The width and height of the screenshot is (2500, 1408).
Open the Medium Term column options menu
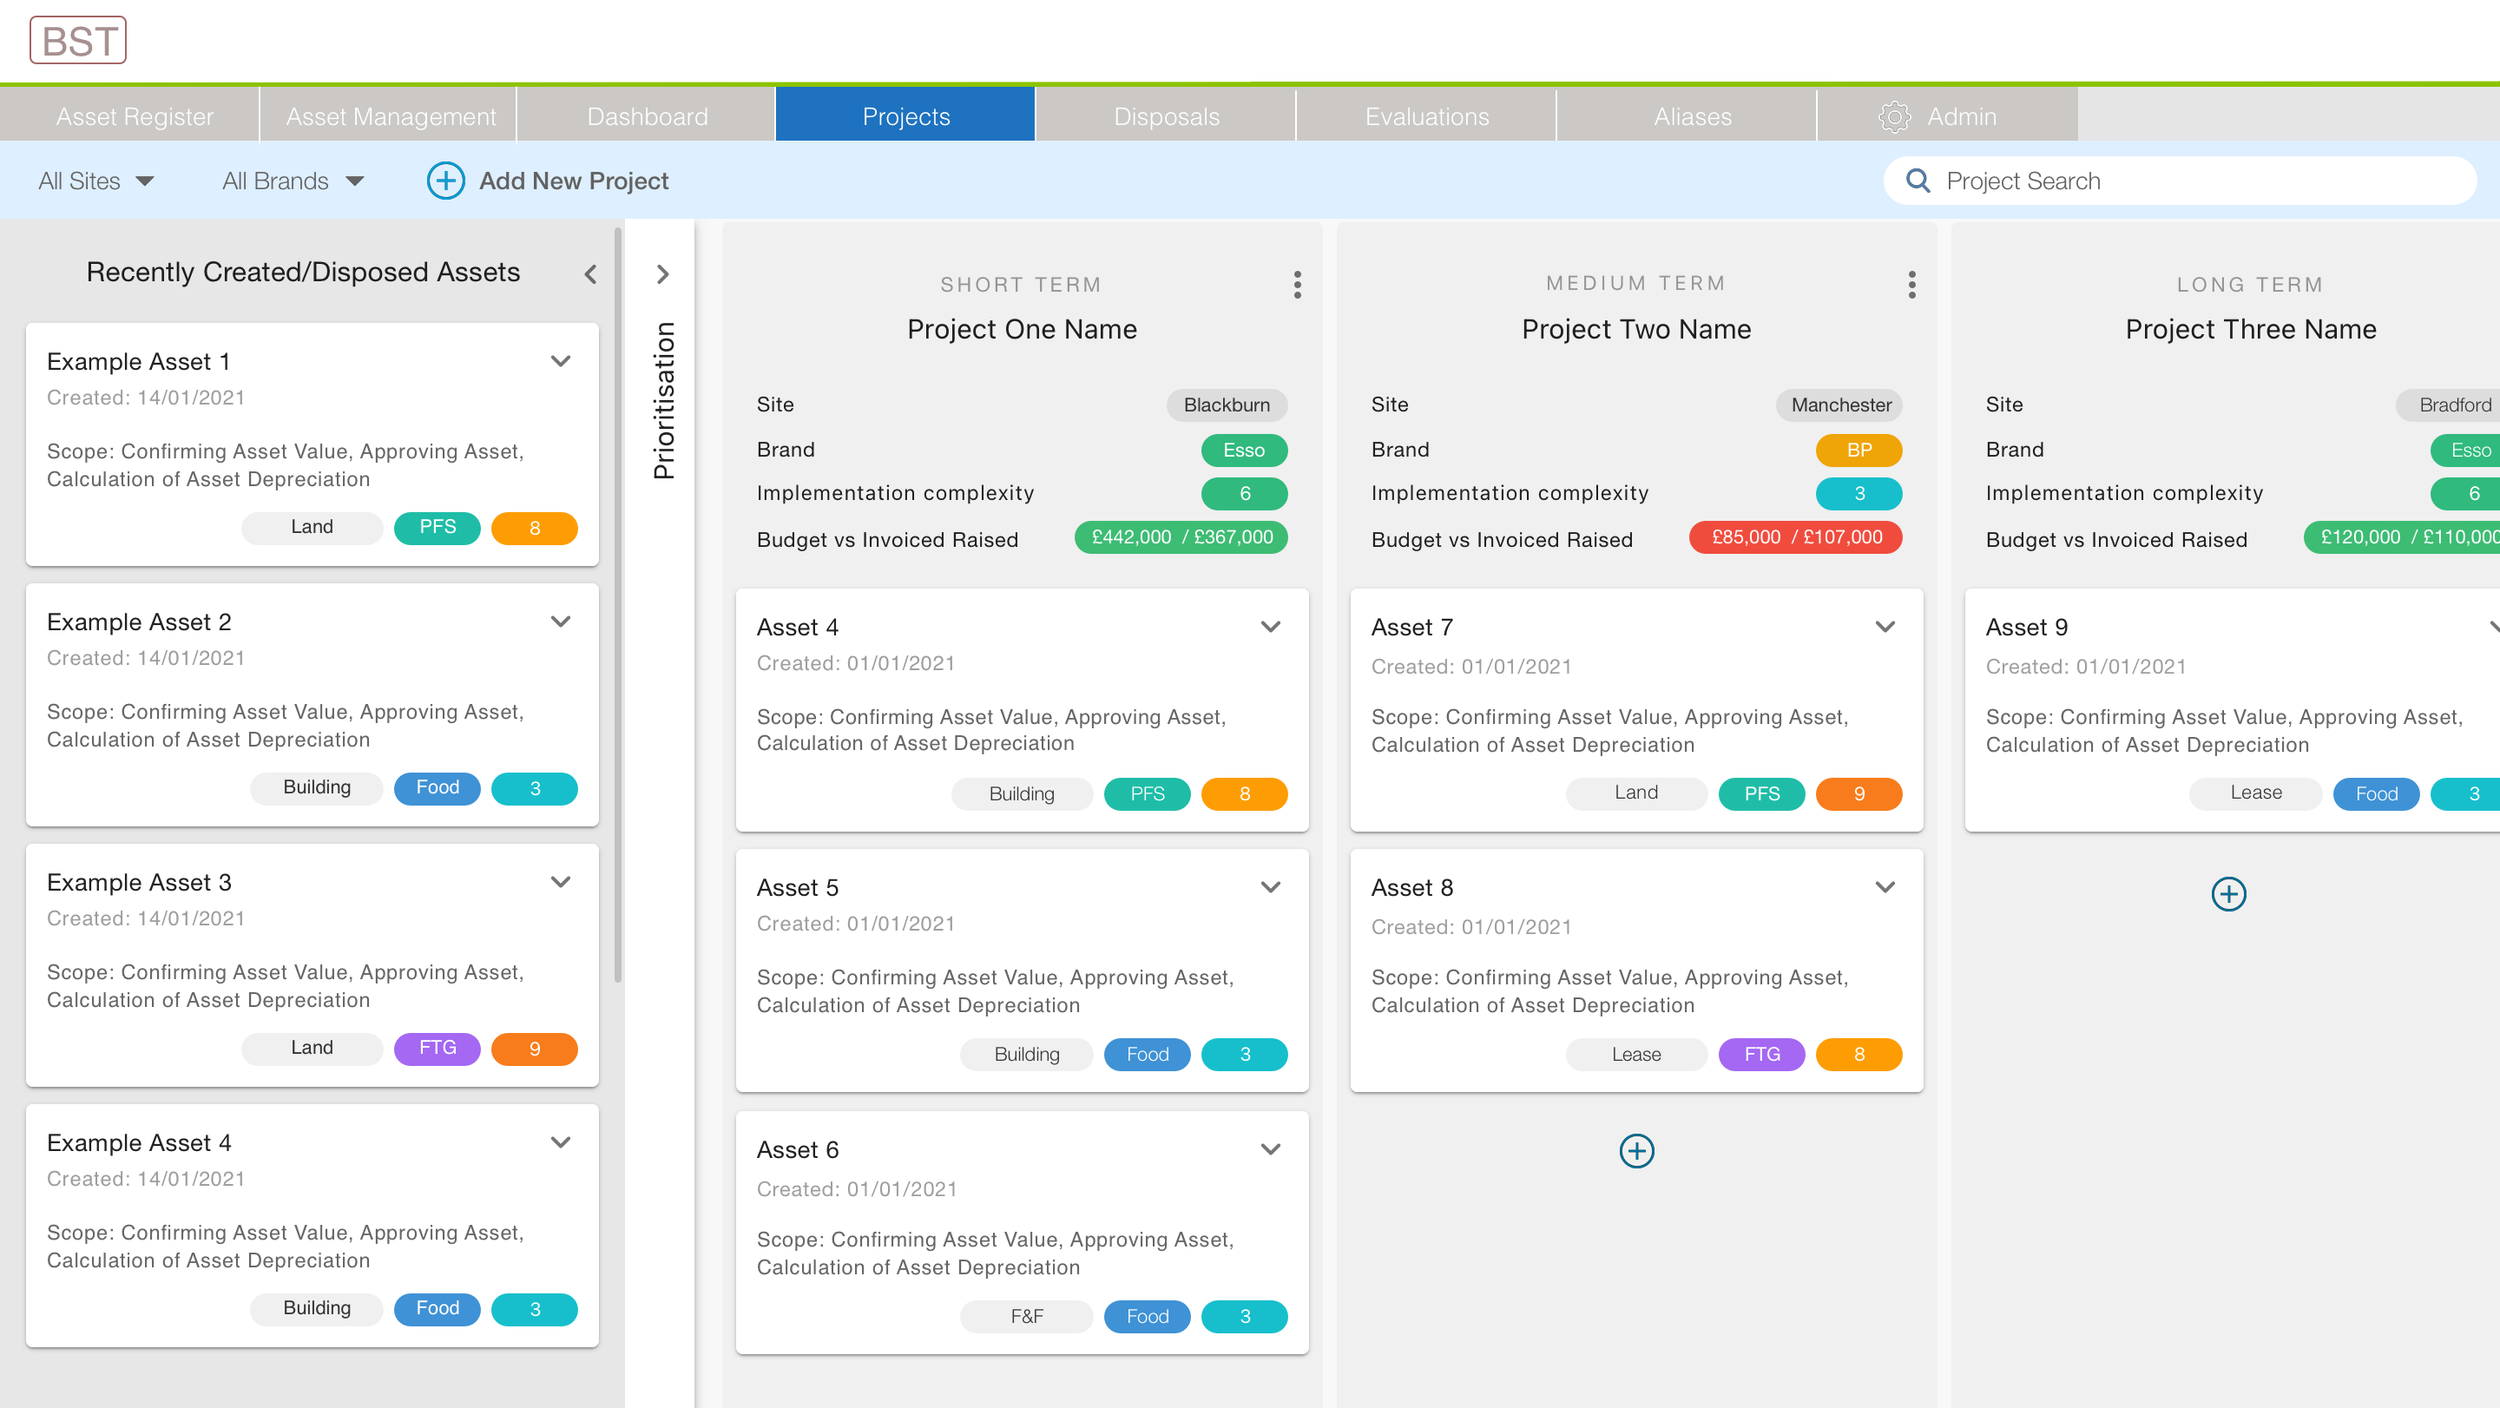tap(1911, 285)
